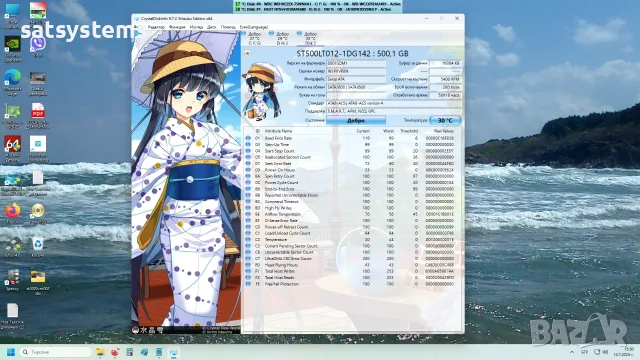
Task: Click the status orb for Spin Retry Count
Action: (x=248, y=176)
